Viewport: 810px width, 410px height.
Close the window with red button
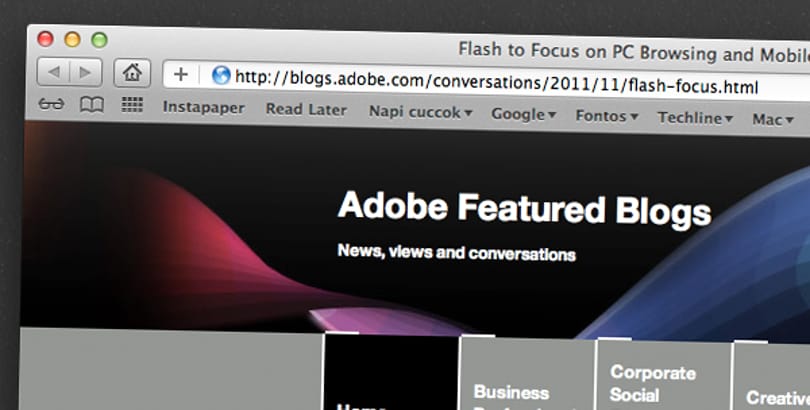pyautogui.click(x=45, y=39)
